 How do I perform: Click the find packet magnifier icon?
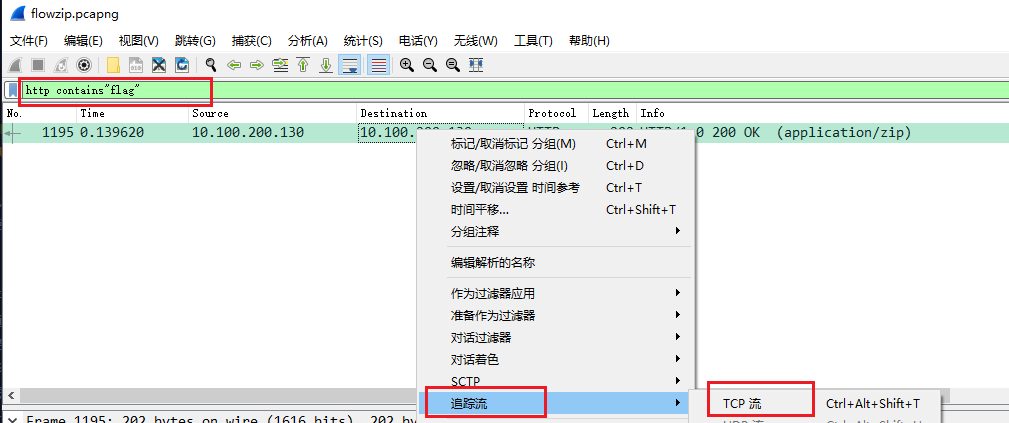[x=211, y=65]
